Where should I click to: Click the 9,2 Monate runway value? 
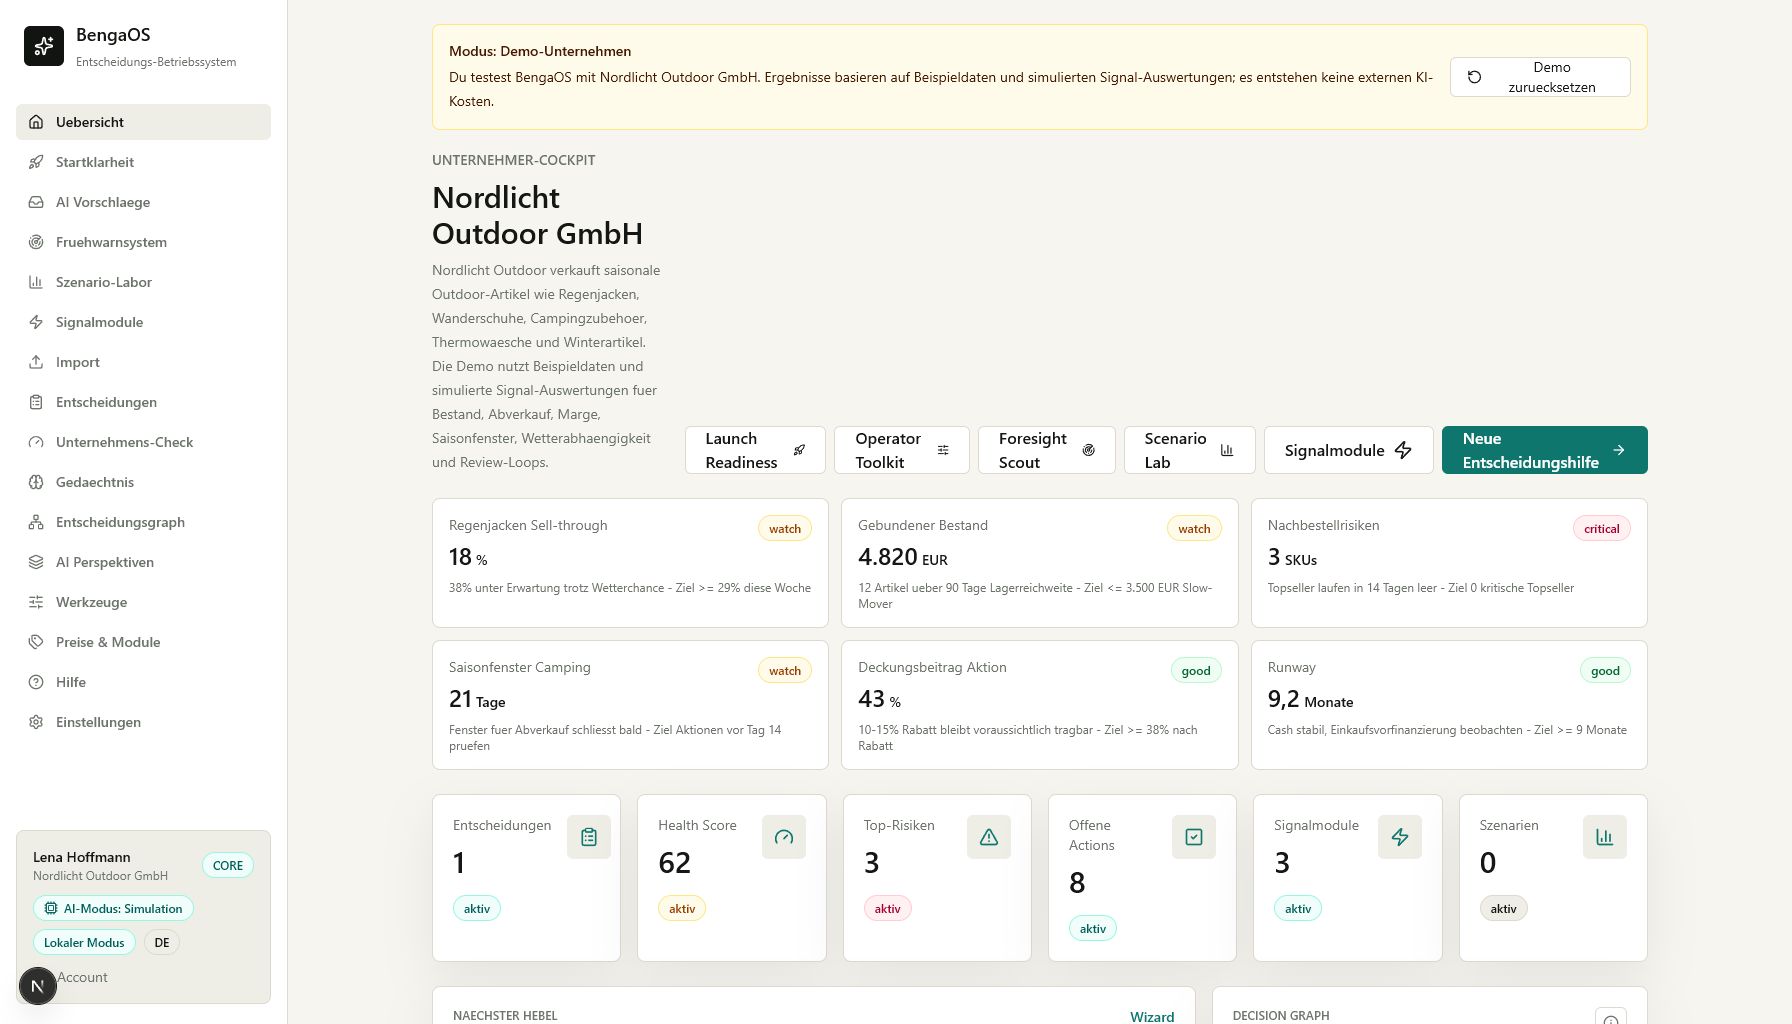tap(1310, 699)
